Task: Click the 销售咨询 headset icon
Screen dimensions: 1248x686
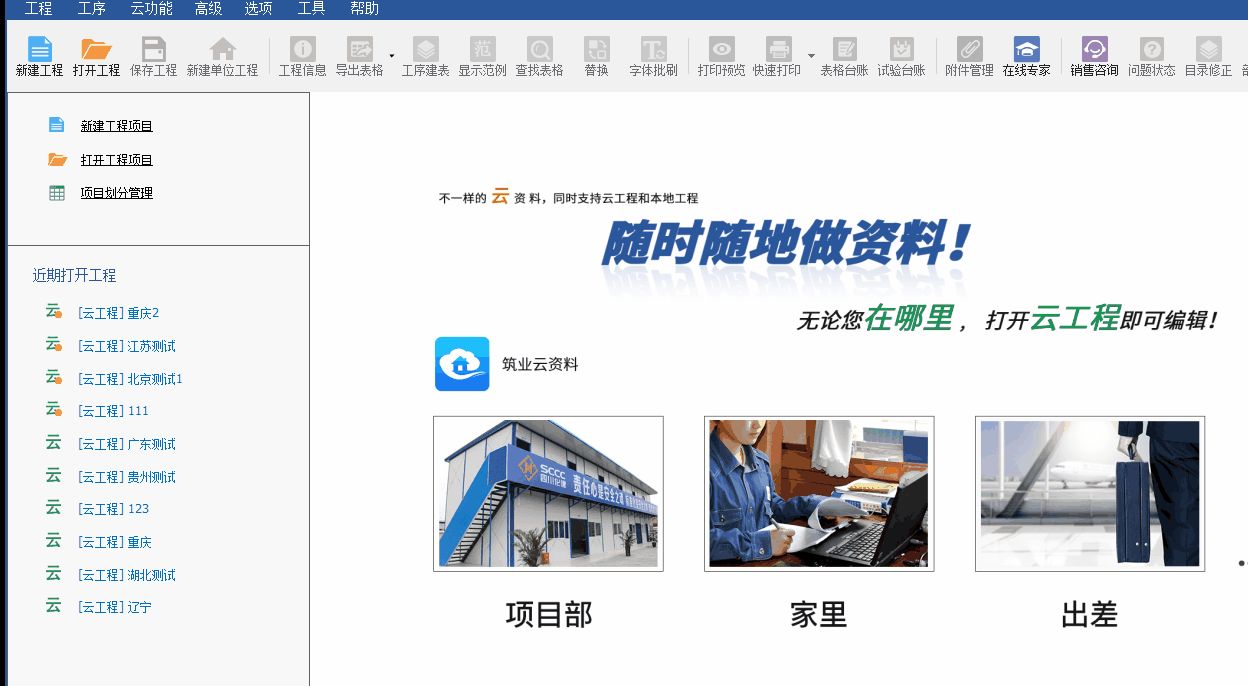Action: 1094,50
